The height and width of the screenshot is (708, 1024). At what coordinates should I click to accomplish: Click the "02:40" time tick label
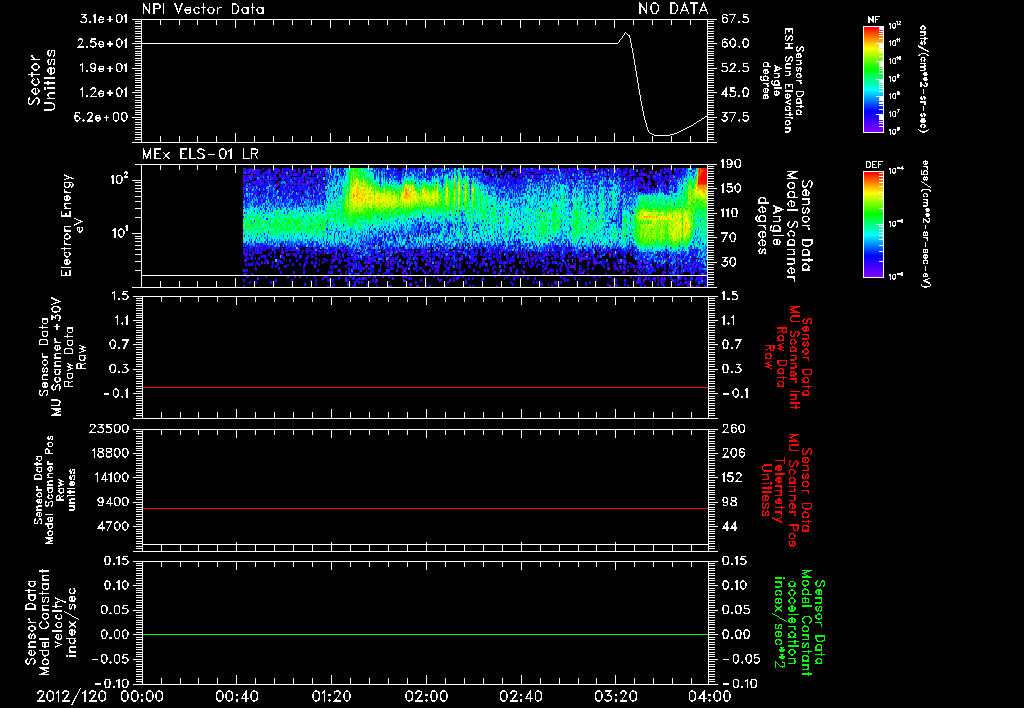click(x=521, y=696)
